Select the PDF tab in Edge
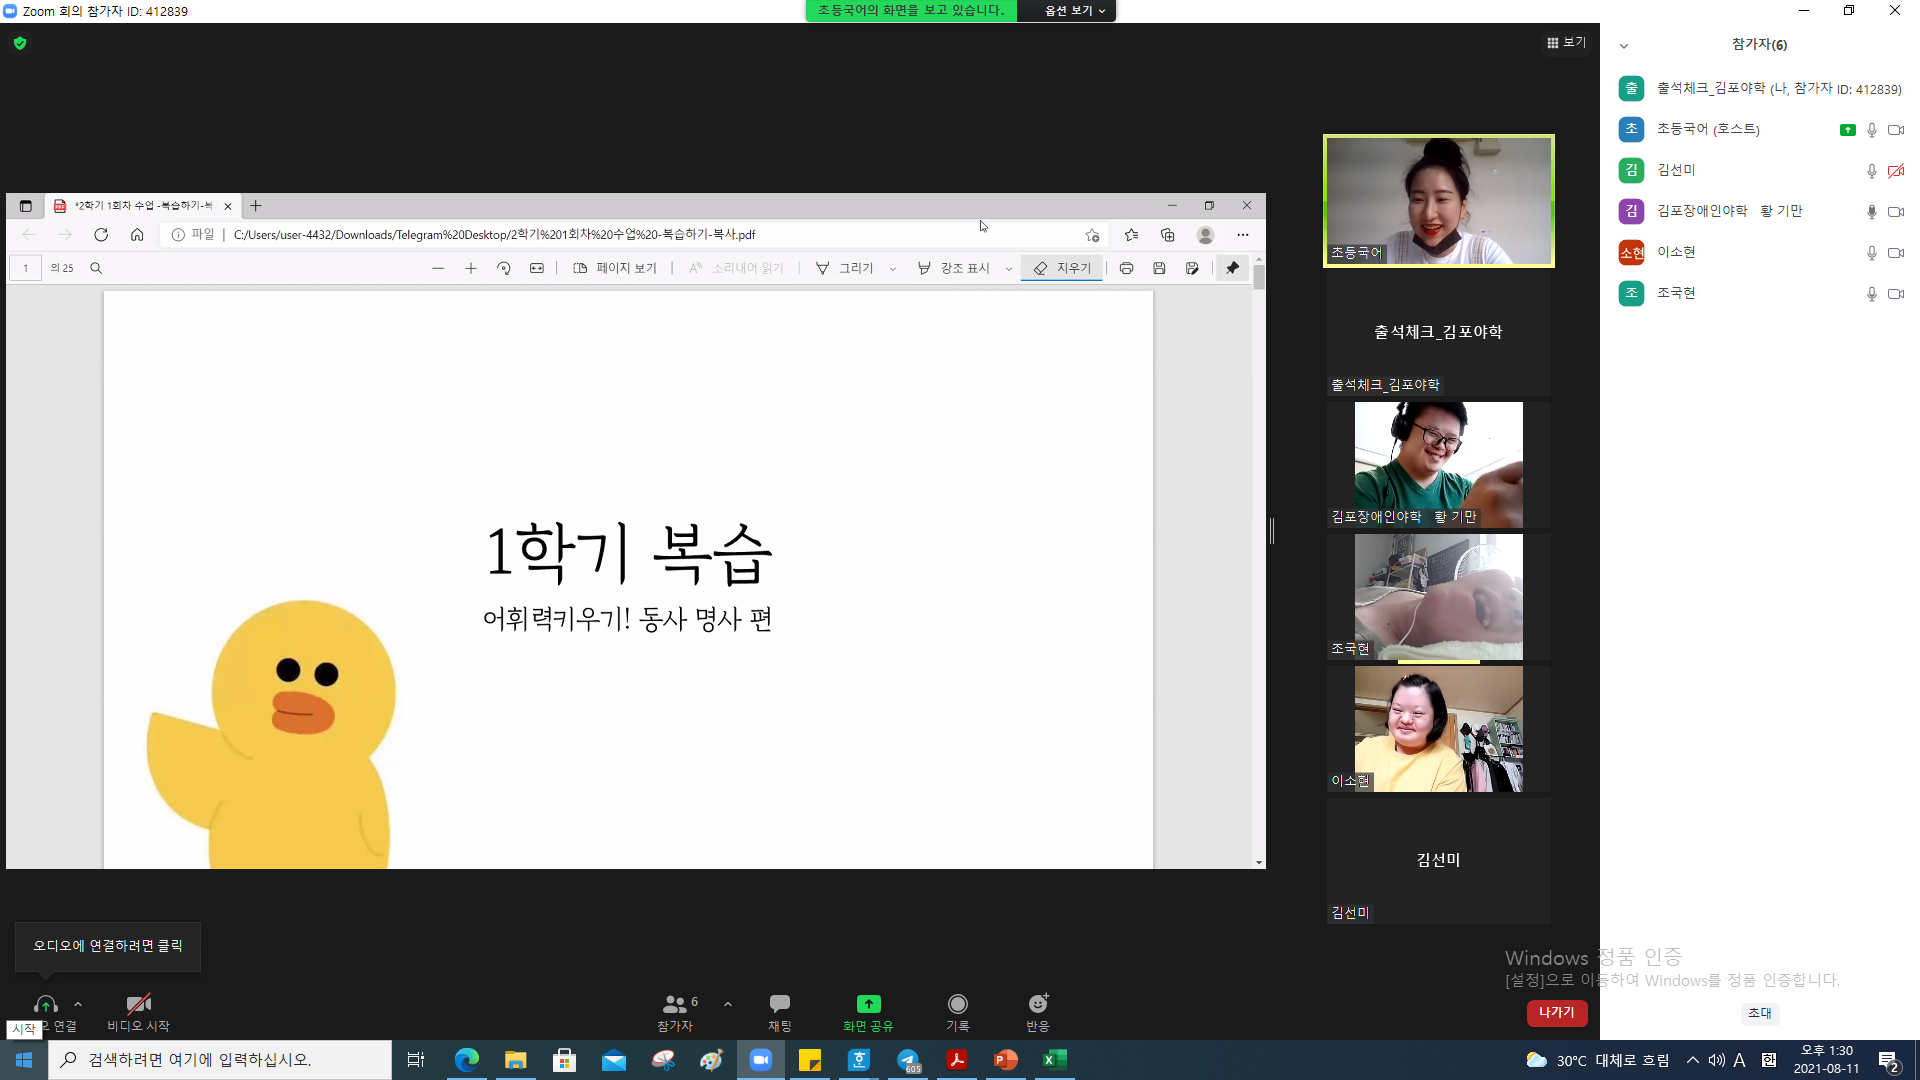 (x=141, y=206)
